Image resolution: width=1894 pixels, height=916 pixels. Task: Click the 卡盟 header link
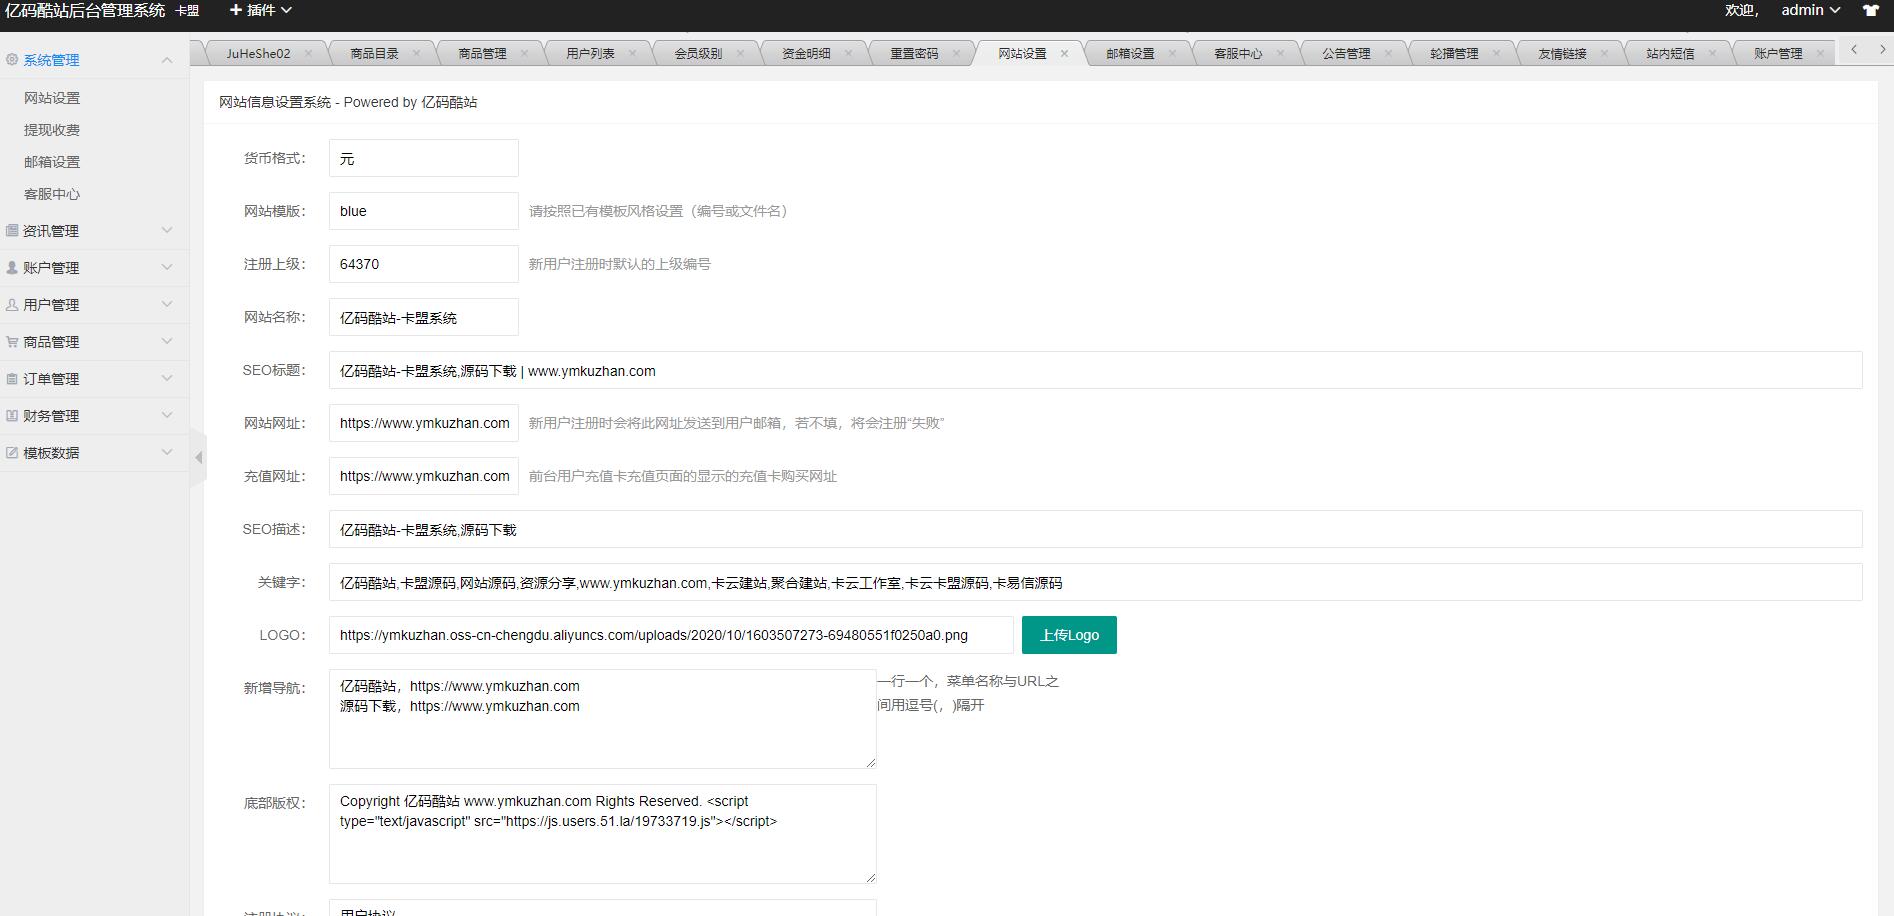[x=187, y=11]
